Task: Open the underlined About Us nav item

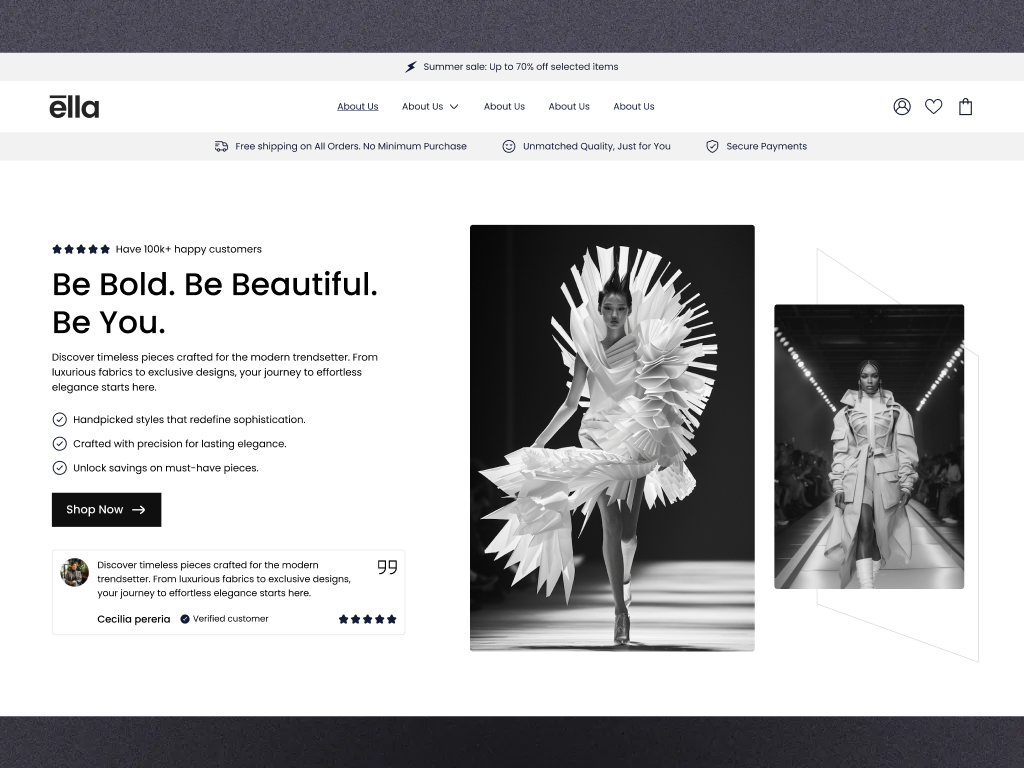Action: pyautogui.click(x=357, y=106)
